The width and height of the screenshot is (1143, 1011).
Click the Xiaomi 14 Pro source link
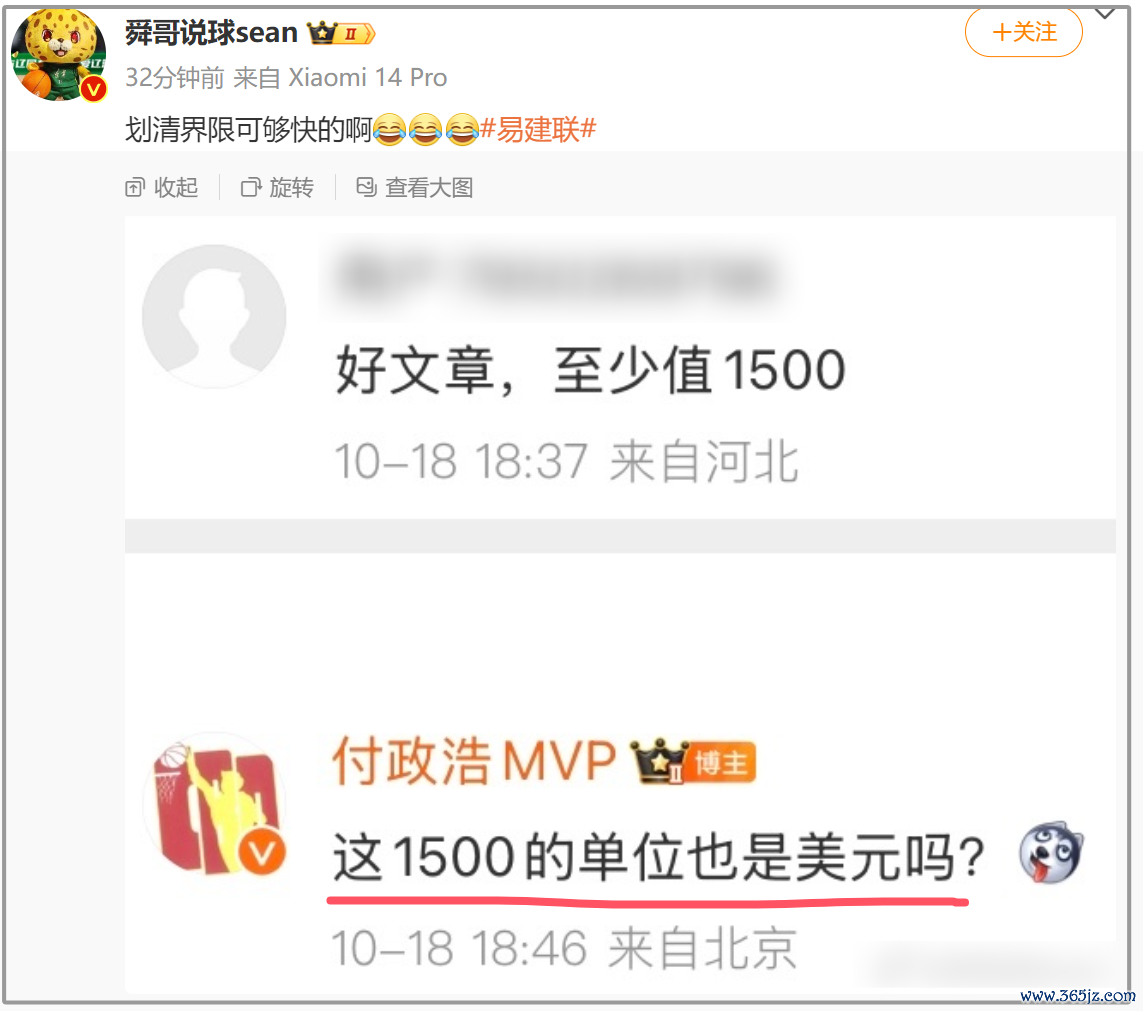pos(367,77)
